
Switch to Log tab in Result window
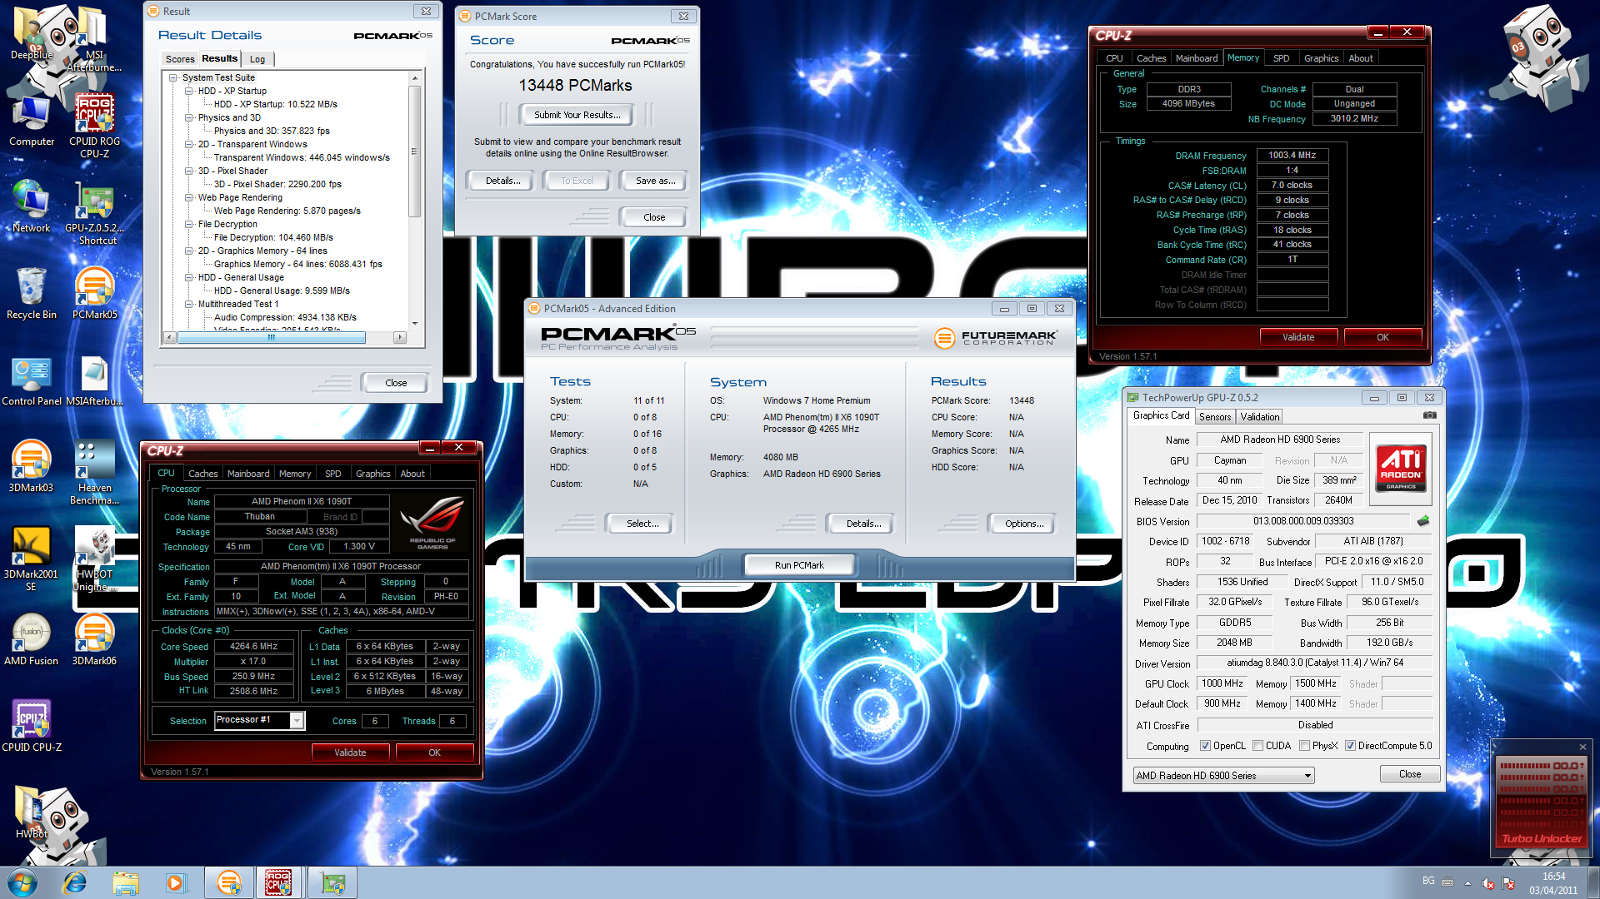[x=258, y=59]
